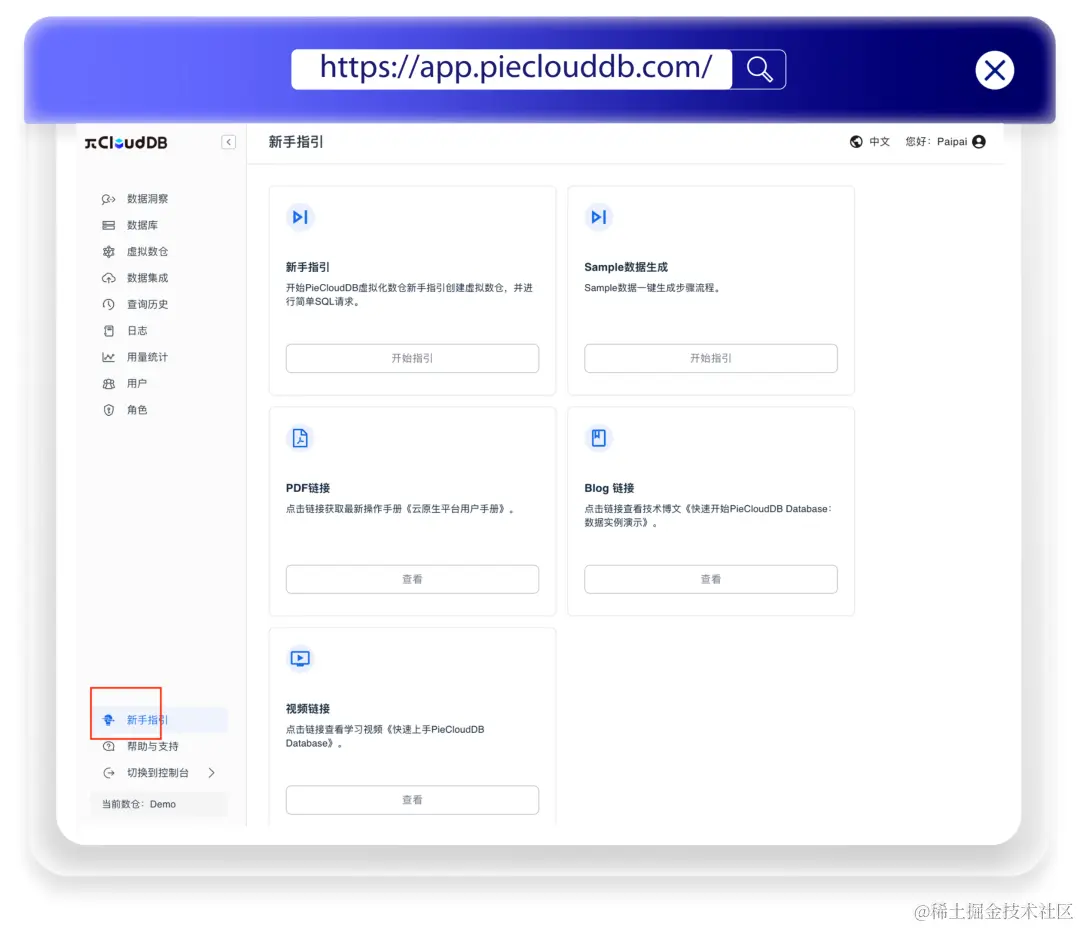Click the 新手指引 lightbulb icon in sidebar
The image size is (1080, 928).
tap(108, 720)
